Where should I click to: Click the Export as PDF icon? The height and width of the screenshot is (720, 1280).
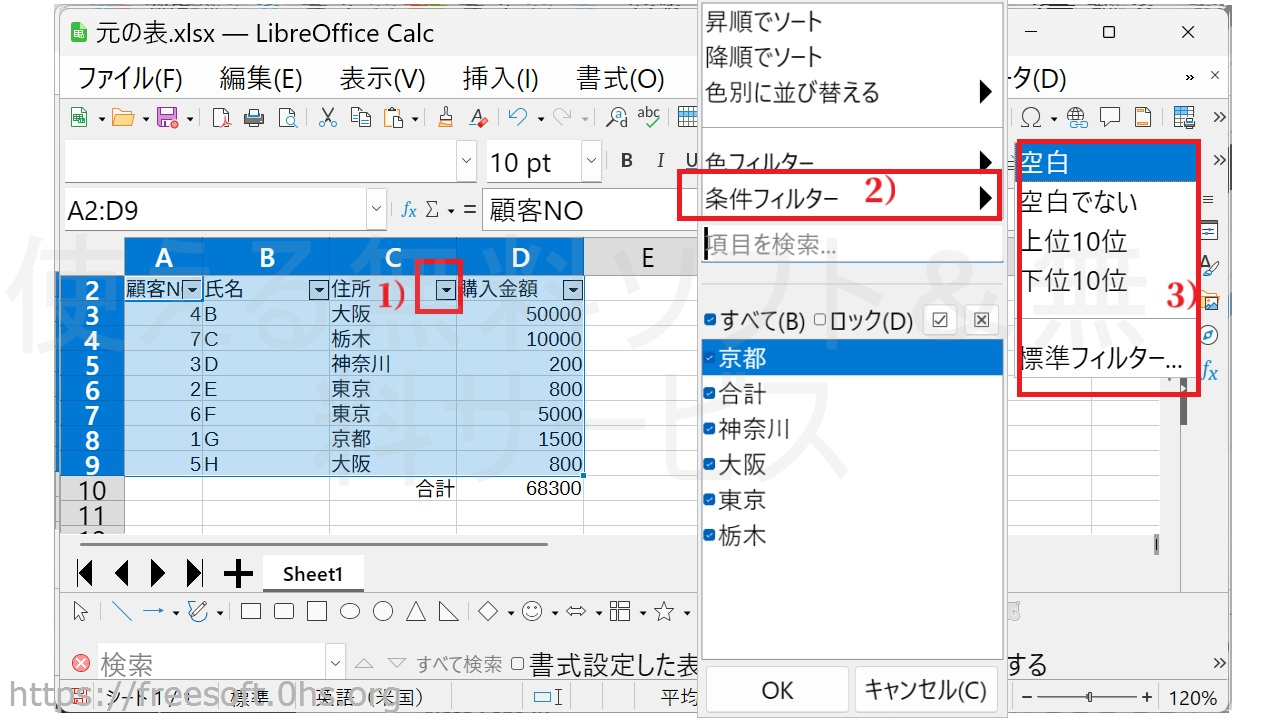click(x=221, y=118)
